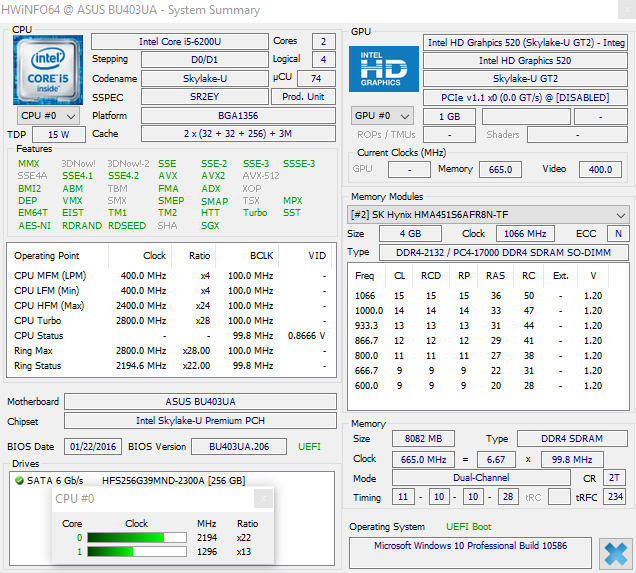636x573 pixels.
Task: Click the command rate 2T field
Action: click(614, 478)
